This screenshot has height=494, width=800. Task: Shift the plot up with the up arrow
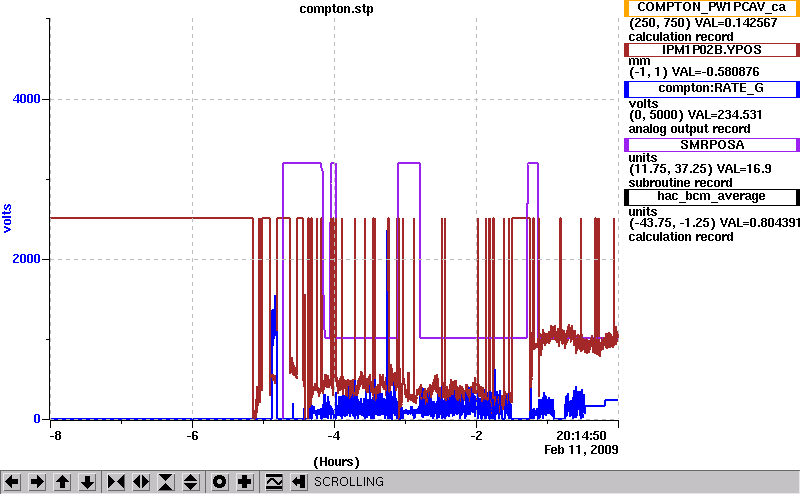63,482
